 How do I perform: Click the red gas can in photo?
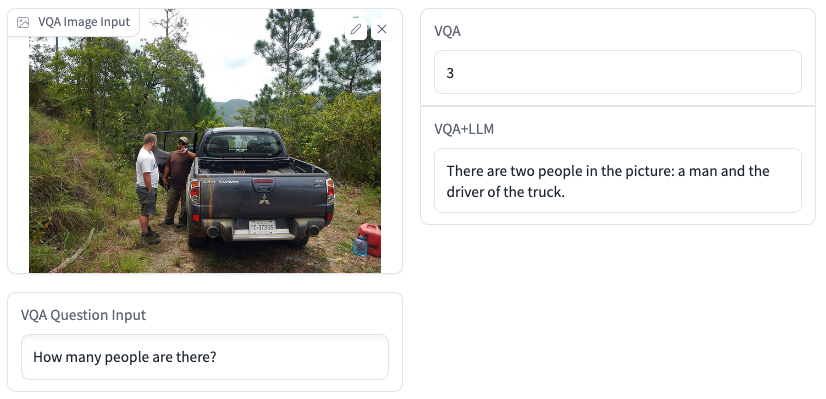(x=371, y=239)
